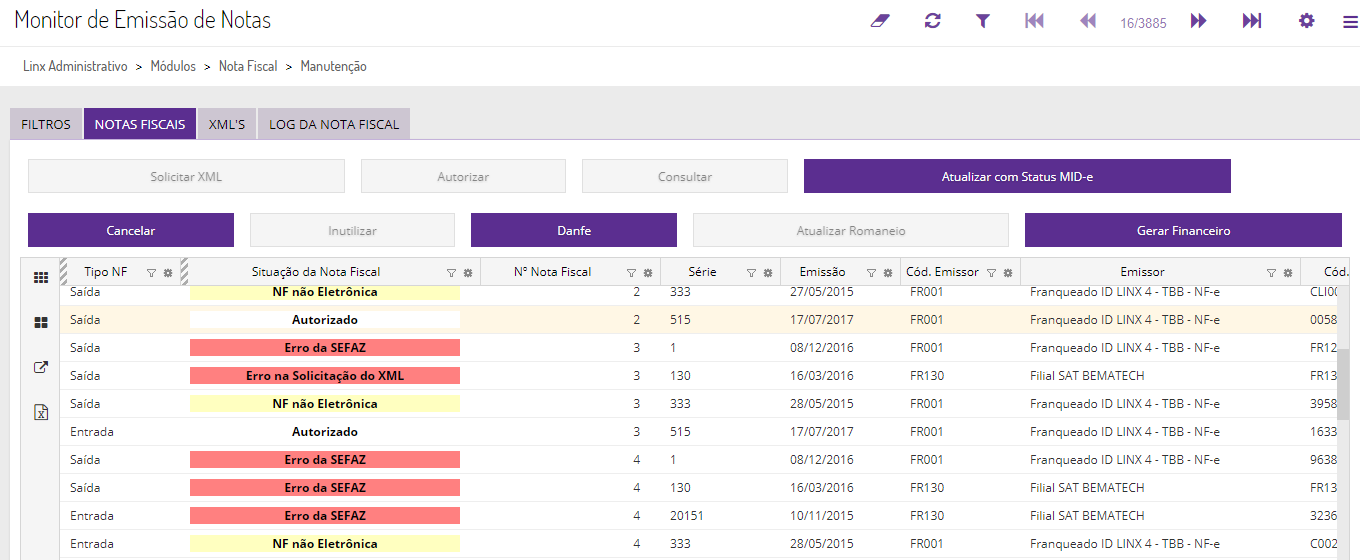This screenshot has width=1360, height=560.
Task: Open the Emissão column filter
Action: tap(871, 272)
